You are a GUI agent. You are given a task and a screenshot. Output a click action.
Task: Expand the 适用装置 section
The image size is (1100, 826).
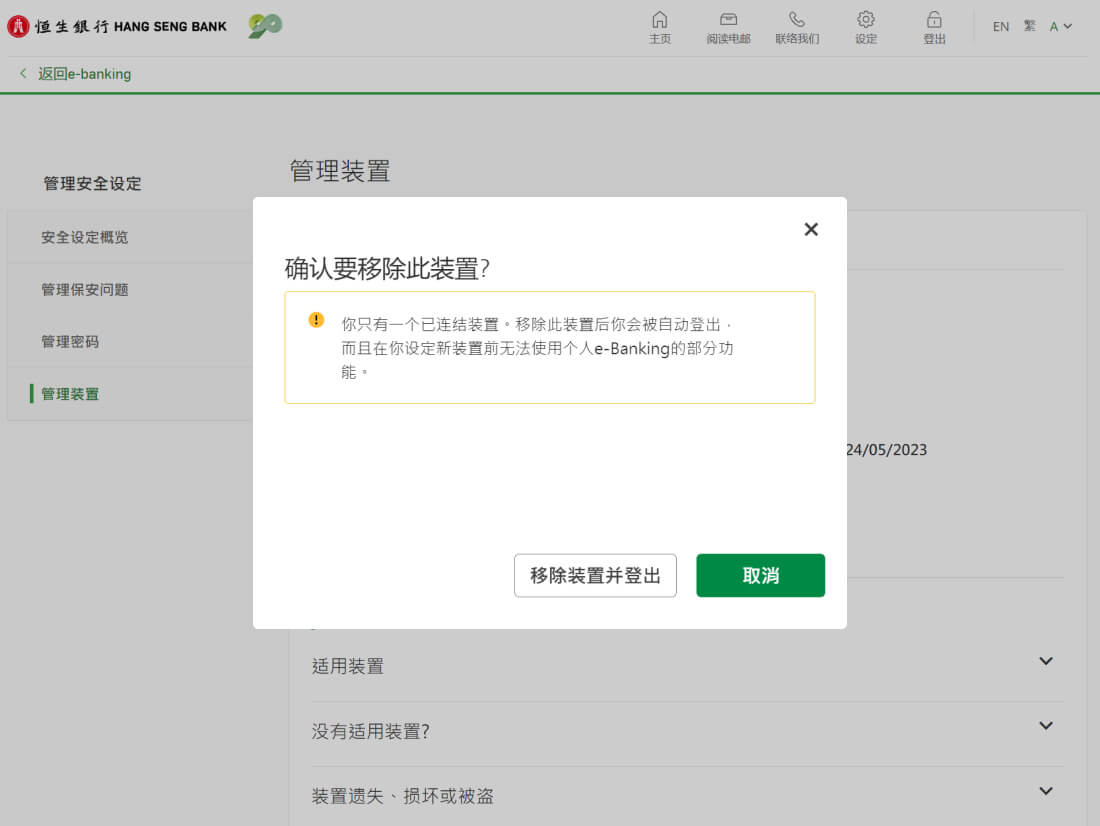[x=1046, y=662]
